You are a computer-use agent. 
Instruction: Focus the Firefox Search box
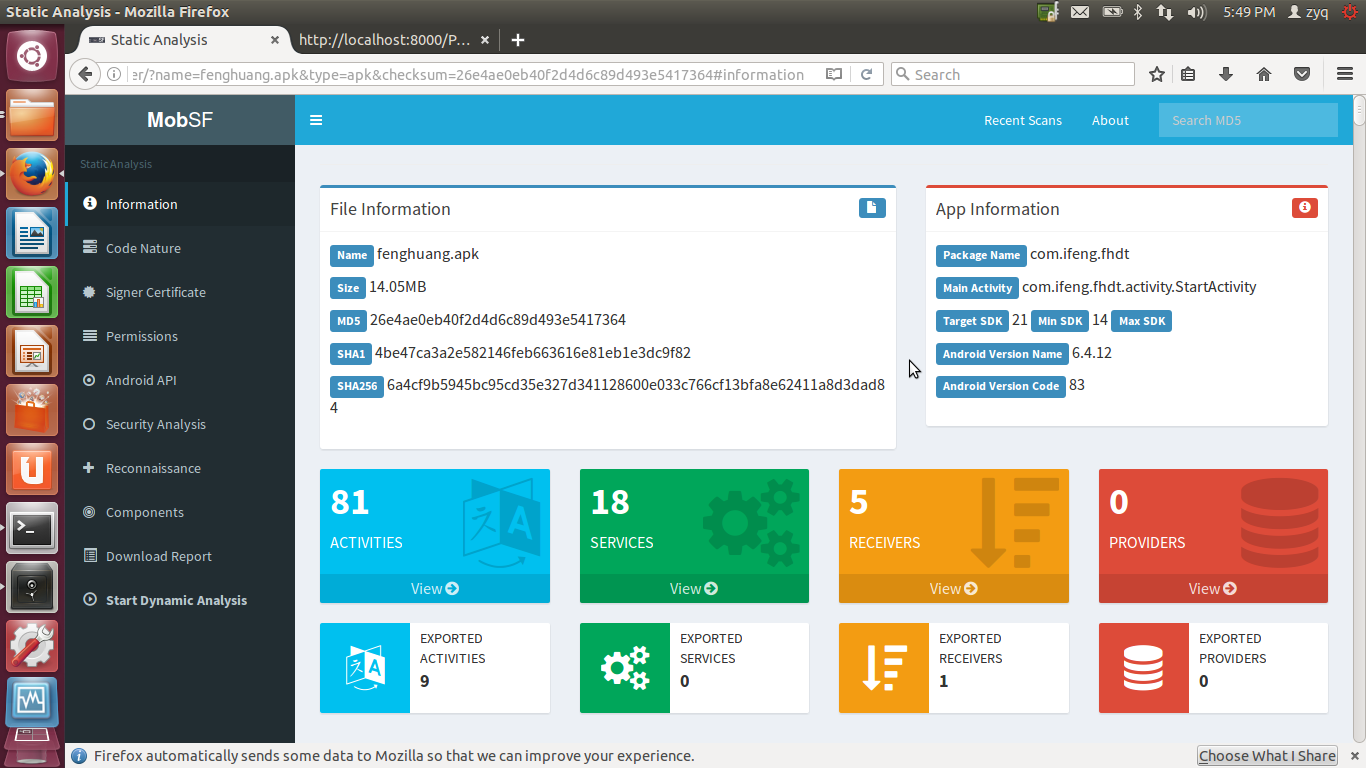pos(1012,74)
